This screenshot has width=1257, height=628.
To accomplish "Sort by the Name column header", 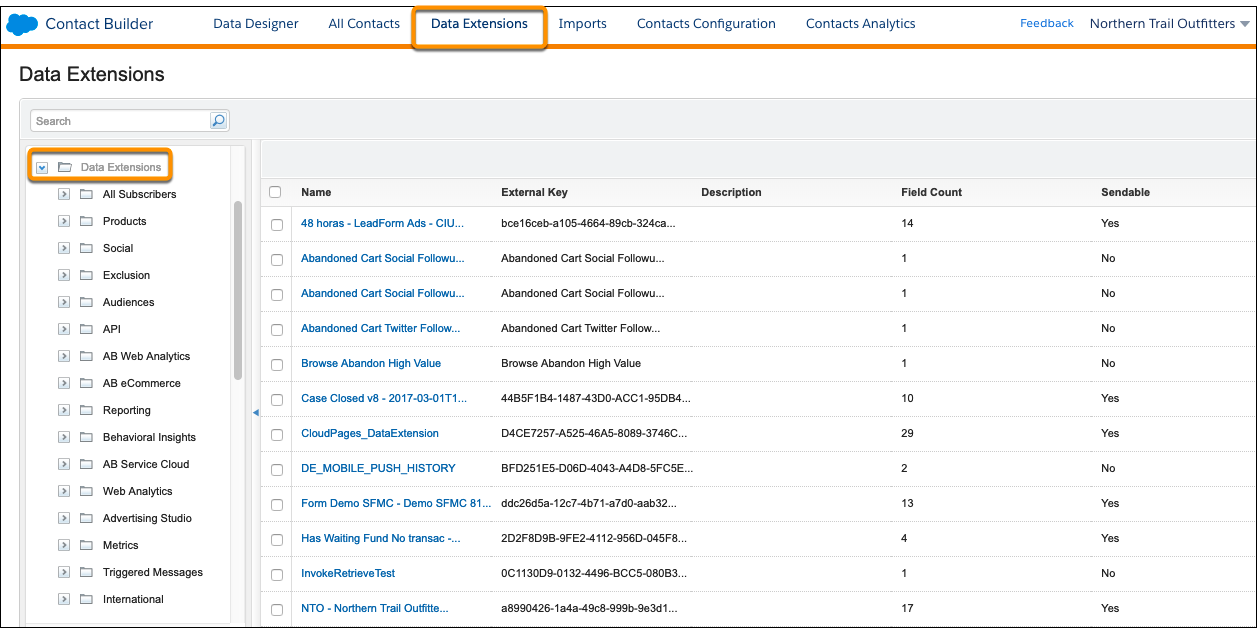I will [316, 192].
